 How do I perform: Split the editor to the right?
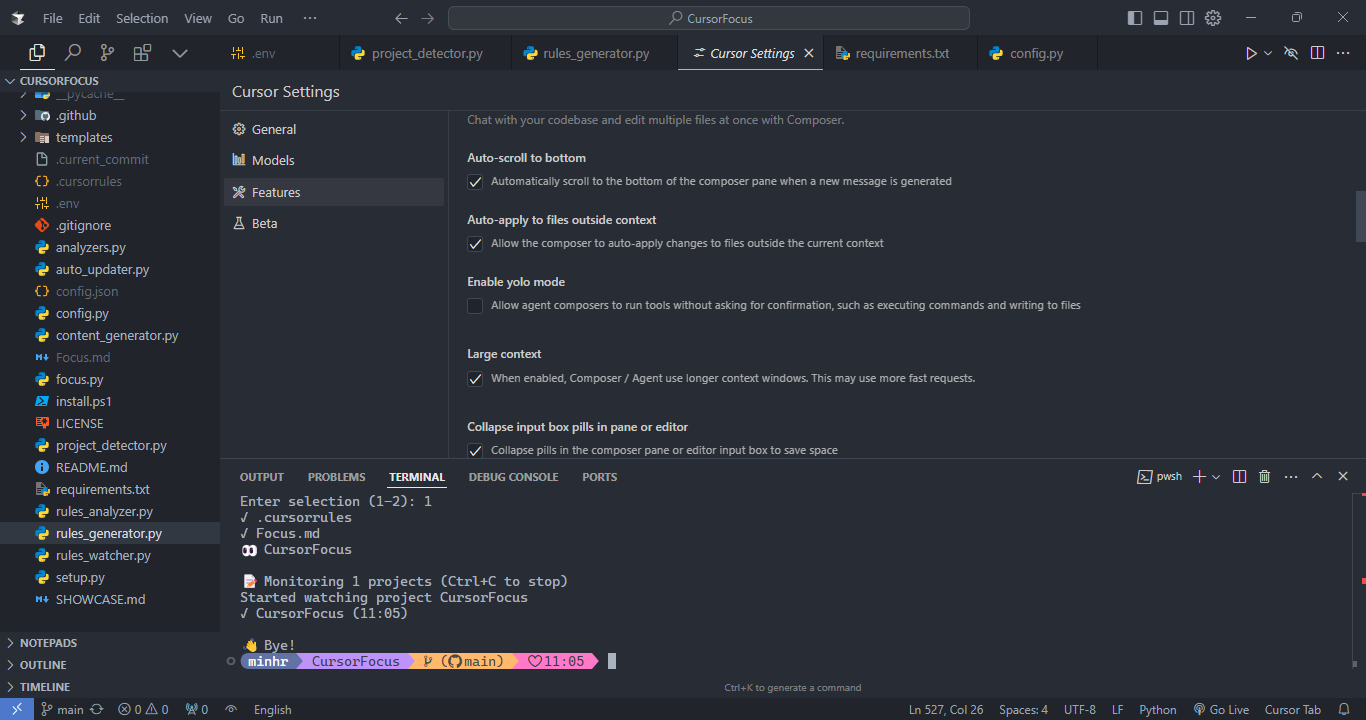1318,53
